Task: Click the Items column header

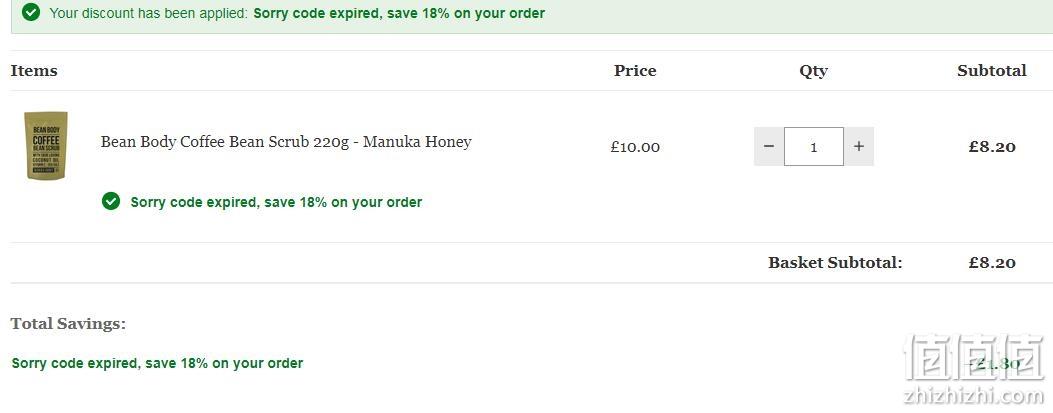Action: coord(34,71)
